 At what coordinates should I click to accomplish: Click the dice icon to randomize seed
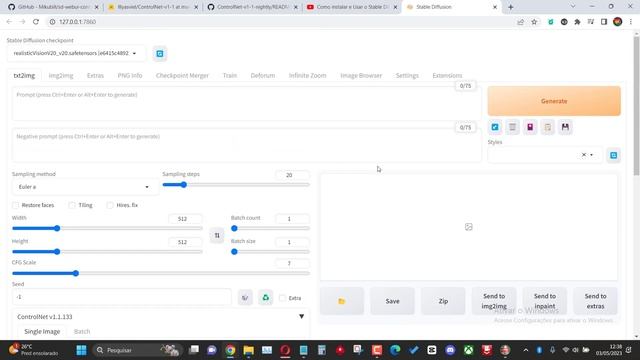(x=245, y=298)
